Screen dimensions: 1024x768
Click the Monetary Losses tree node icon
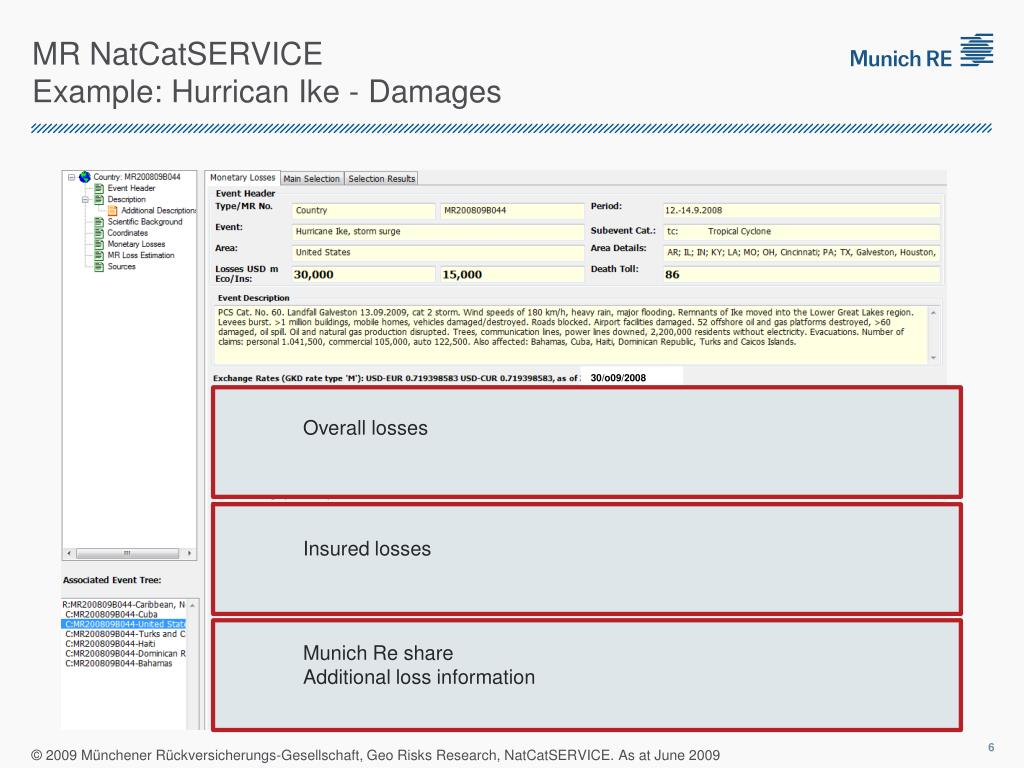[99, 244]
